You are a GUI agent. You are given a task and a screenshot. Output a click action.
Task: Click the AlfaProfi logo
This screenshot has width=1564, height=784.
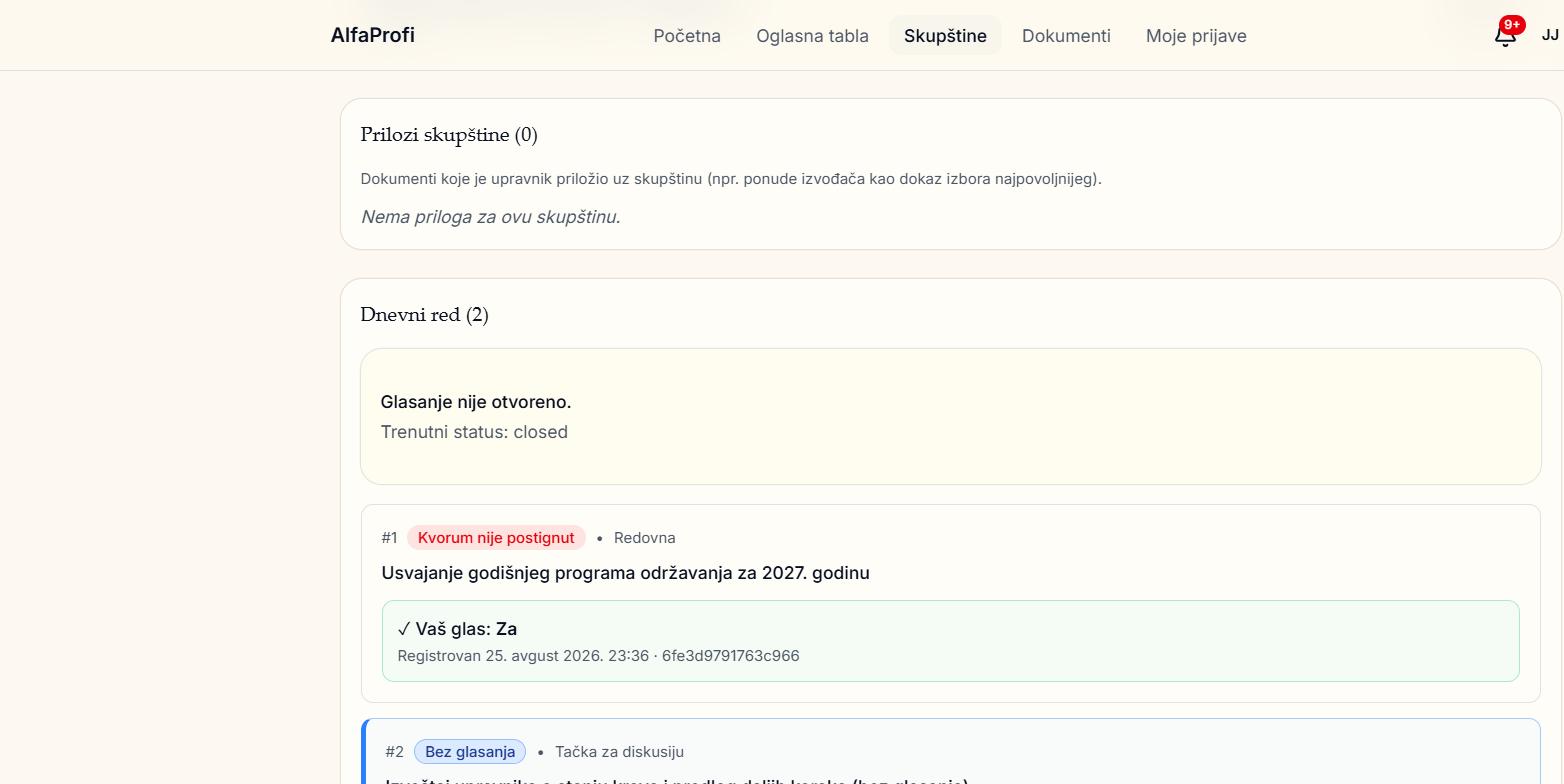[373, 35]
